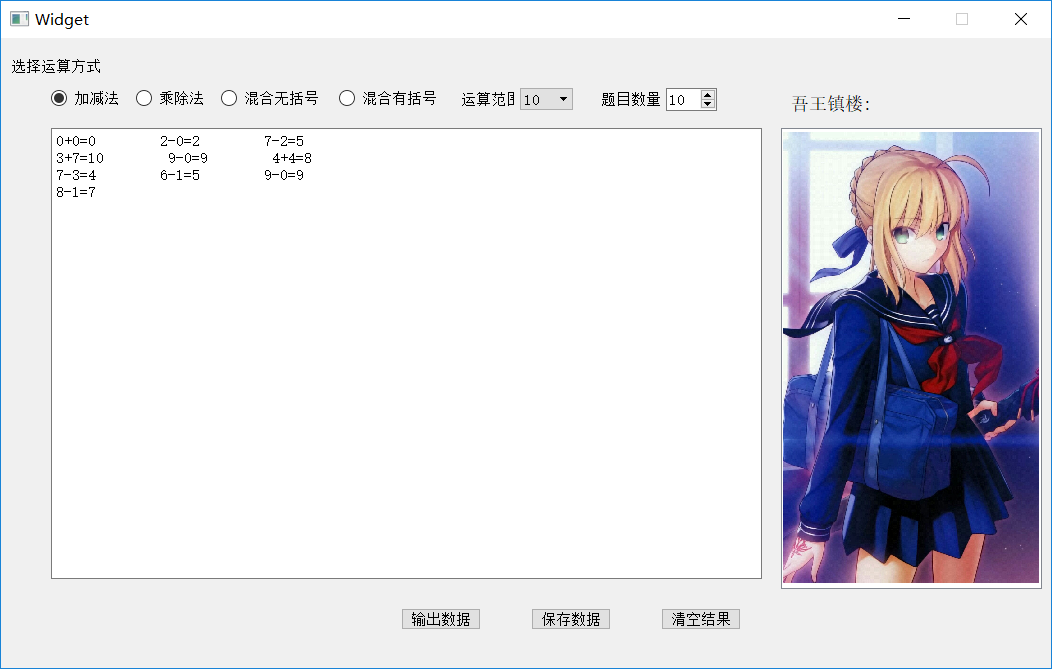Click the 输出数据 button
This screenshot has width=1052, height=669.
[x=441, y=619]
